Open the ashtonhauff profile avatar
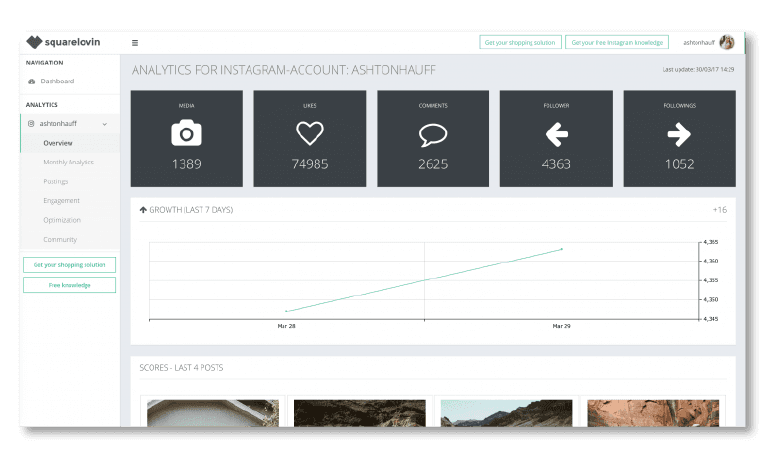770x451 pixels. pos(727,43)
